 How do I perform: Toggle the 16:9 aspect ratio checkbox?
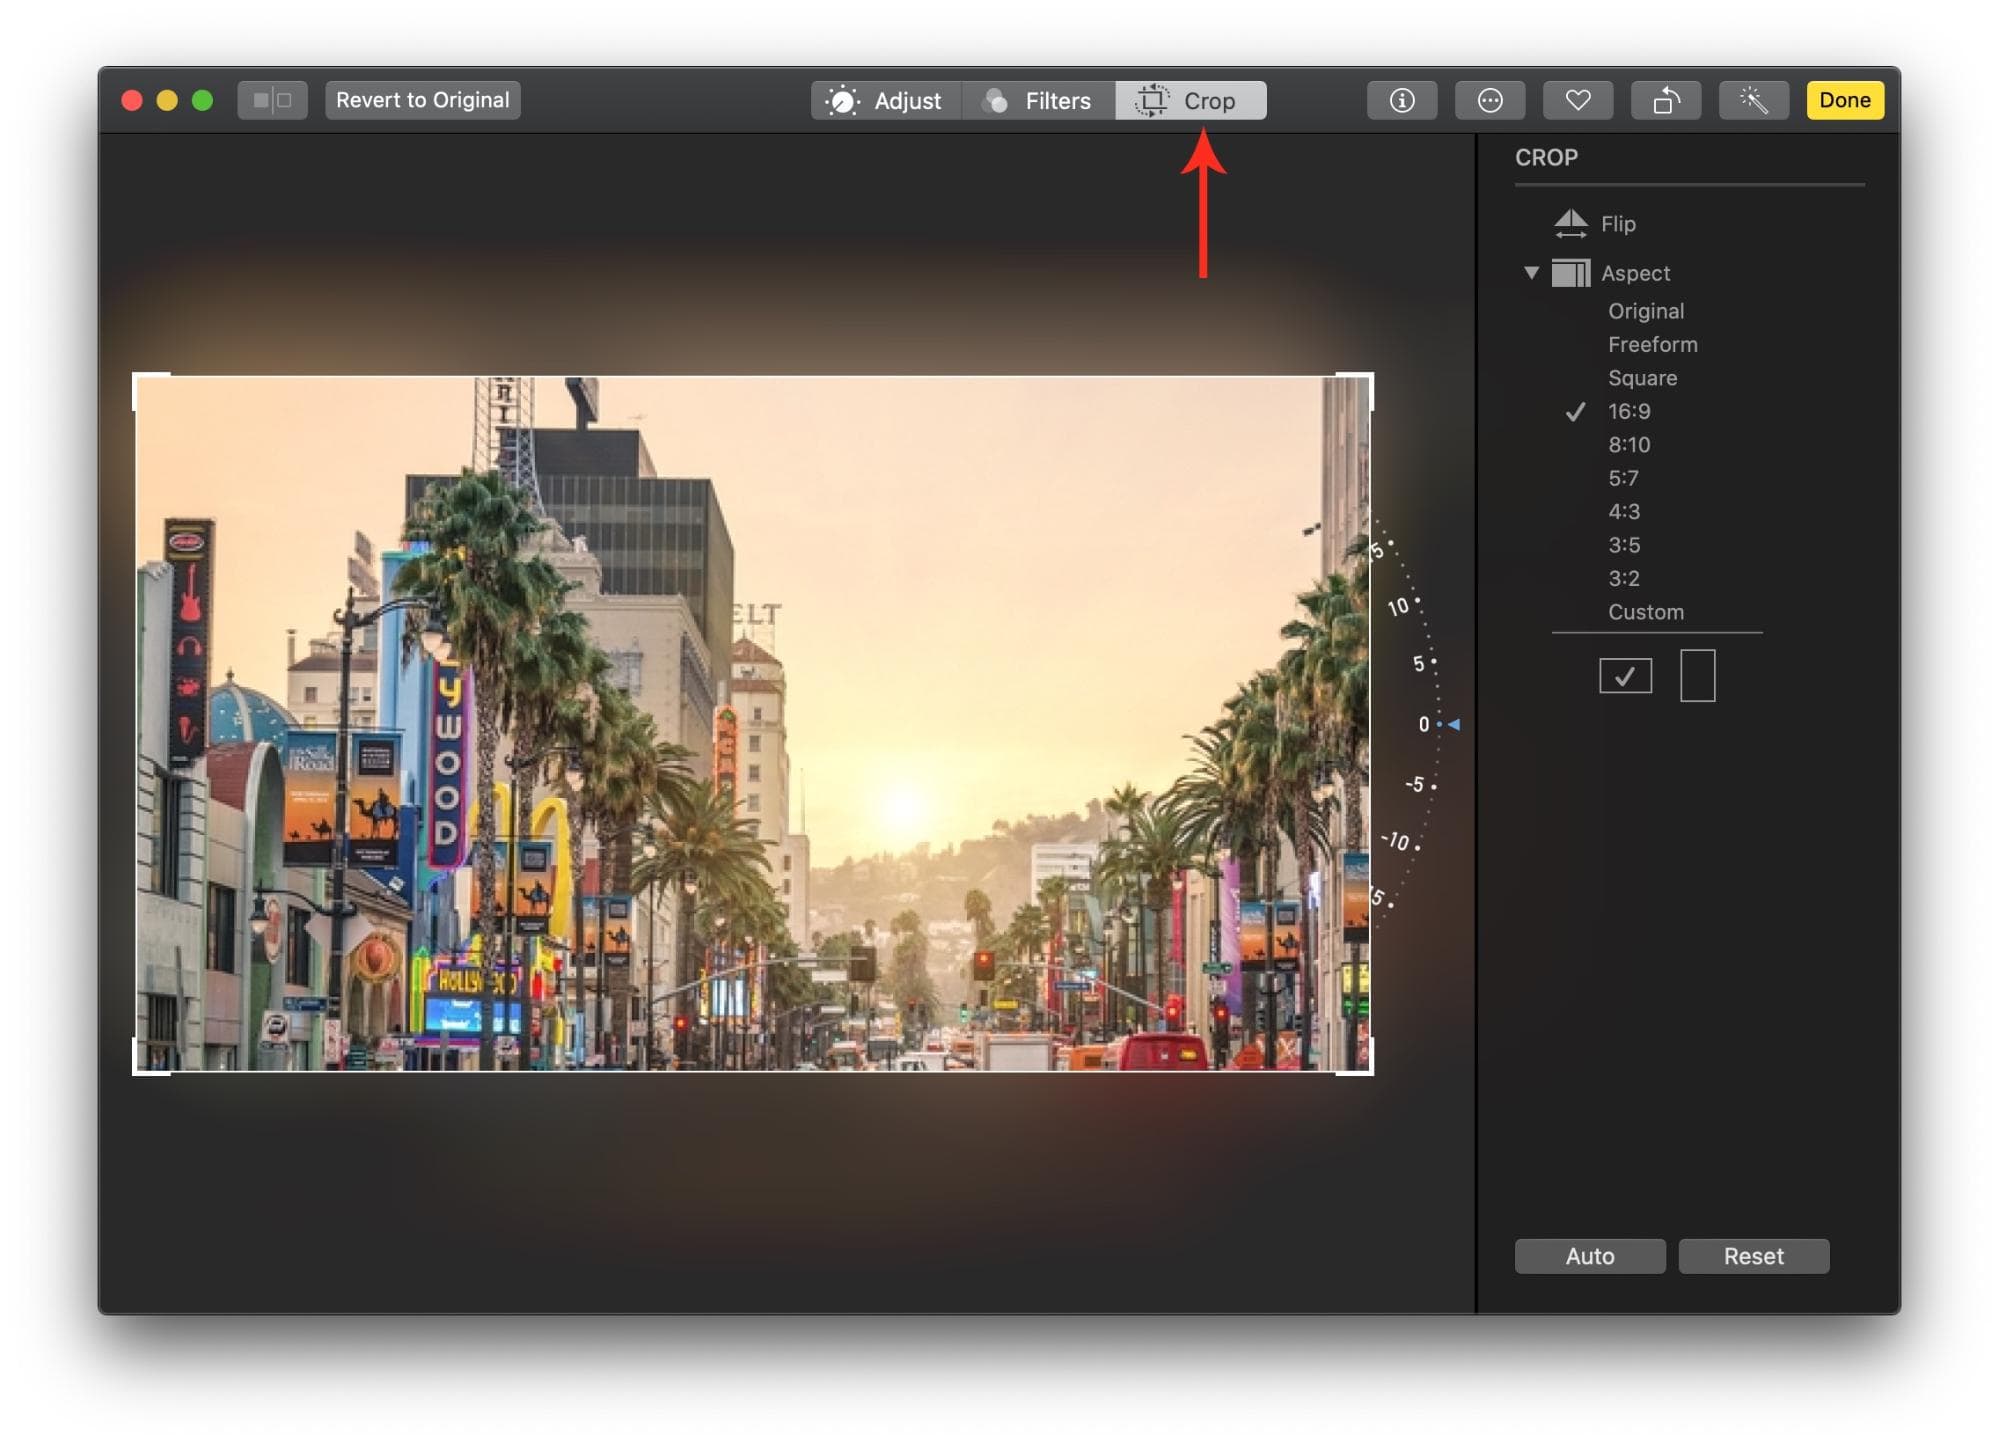1577,410
